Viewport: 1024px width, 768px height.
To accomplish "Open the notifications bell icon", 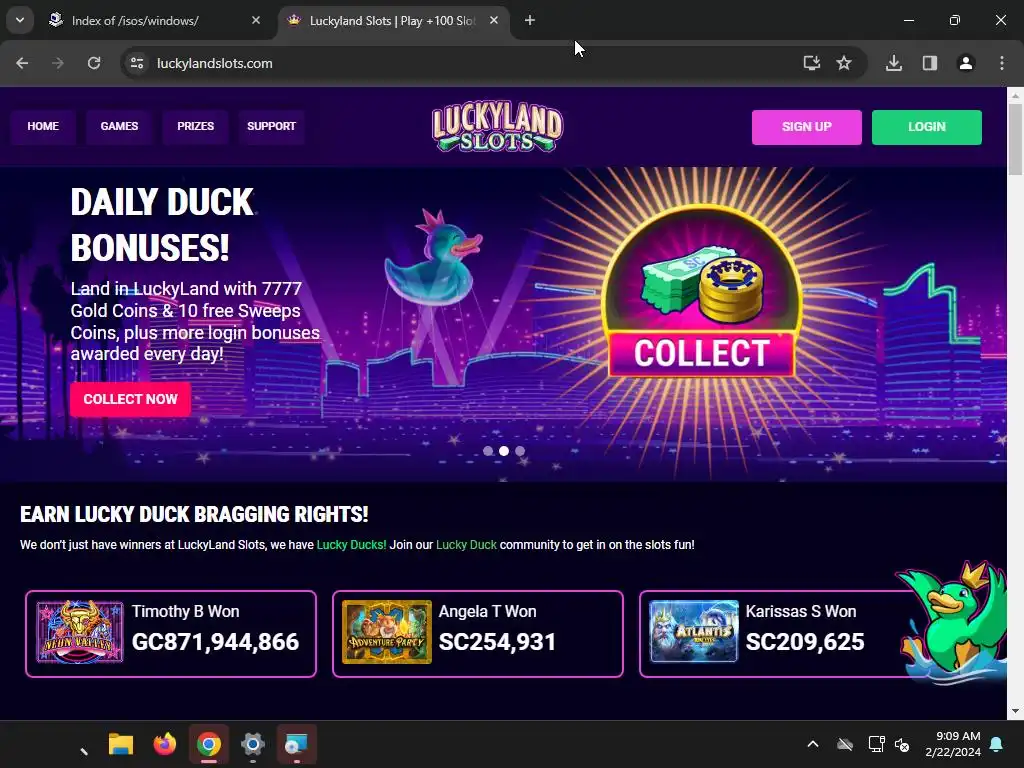I will coord(997,744).
